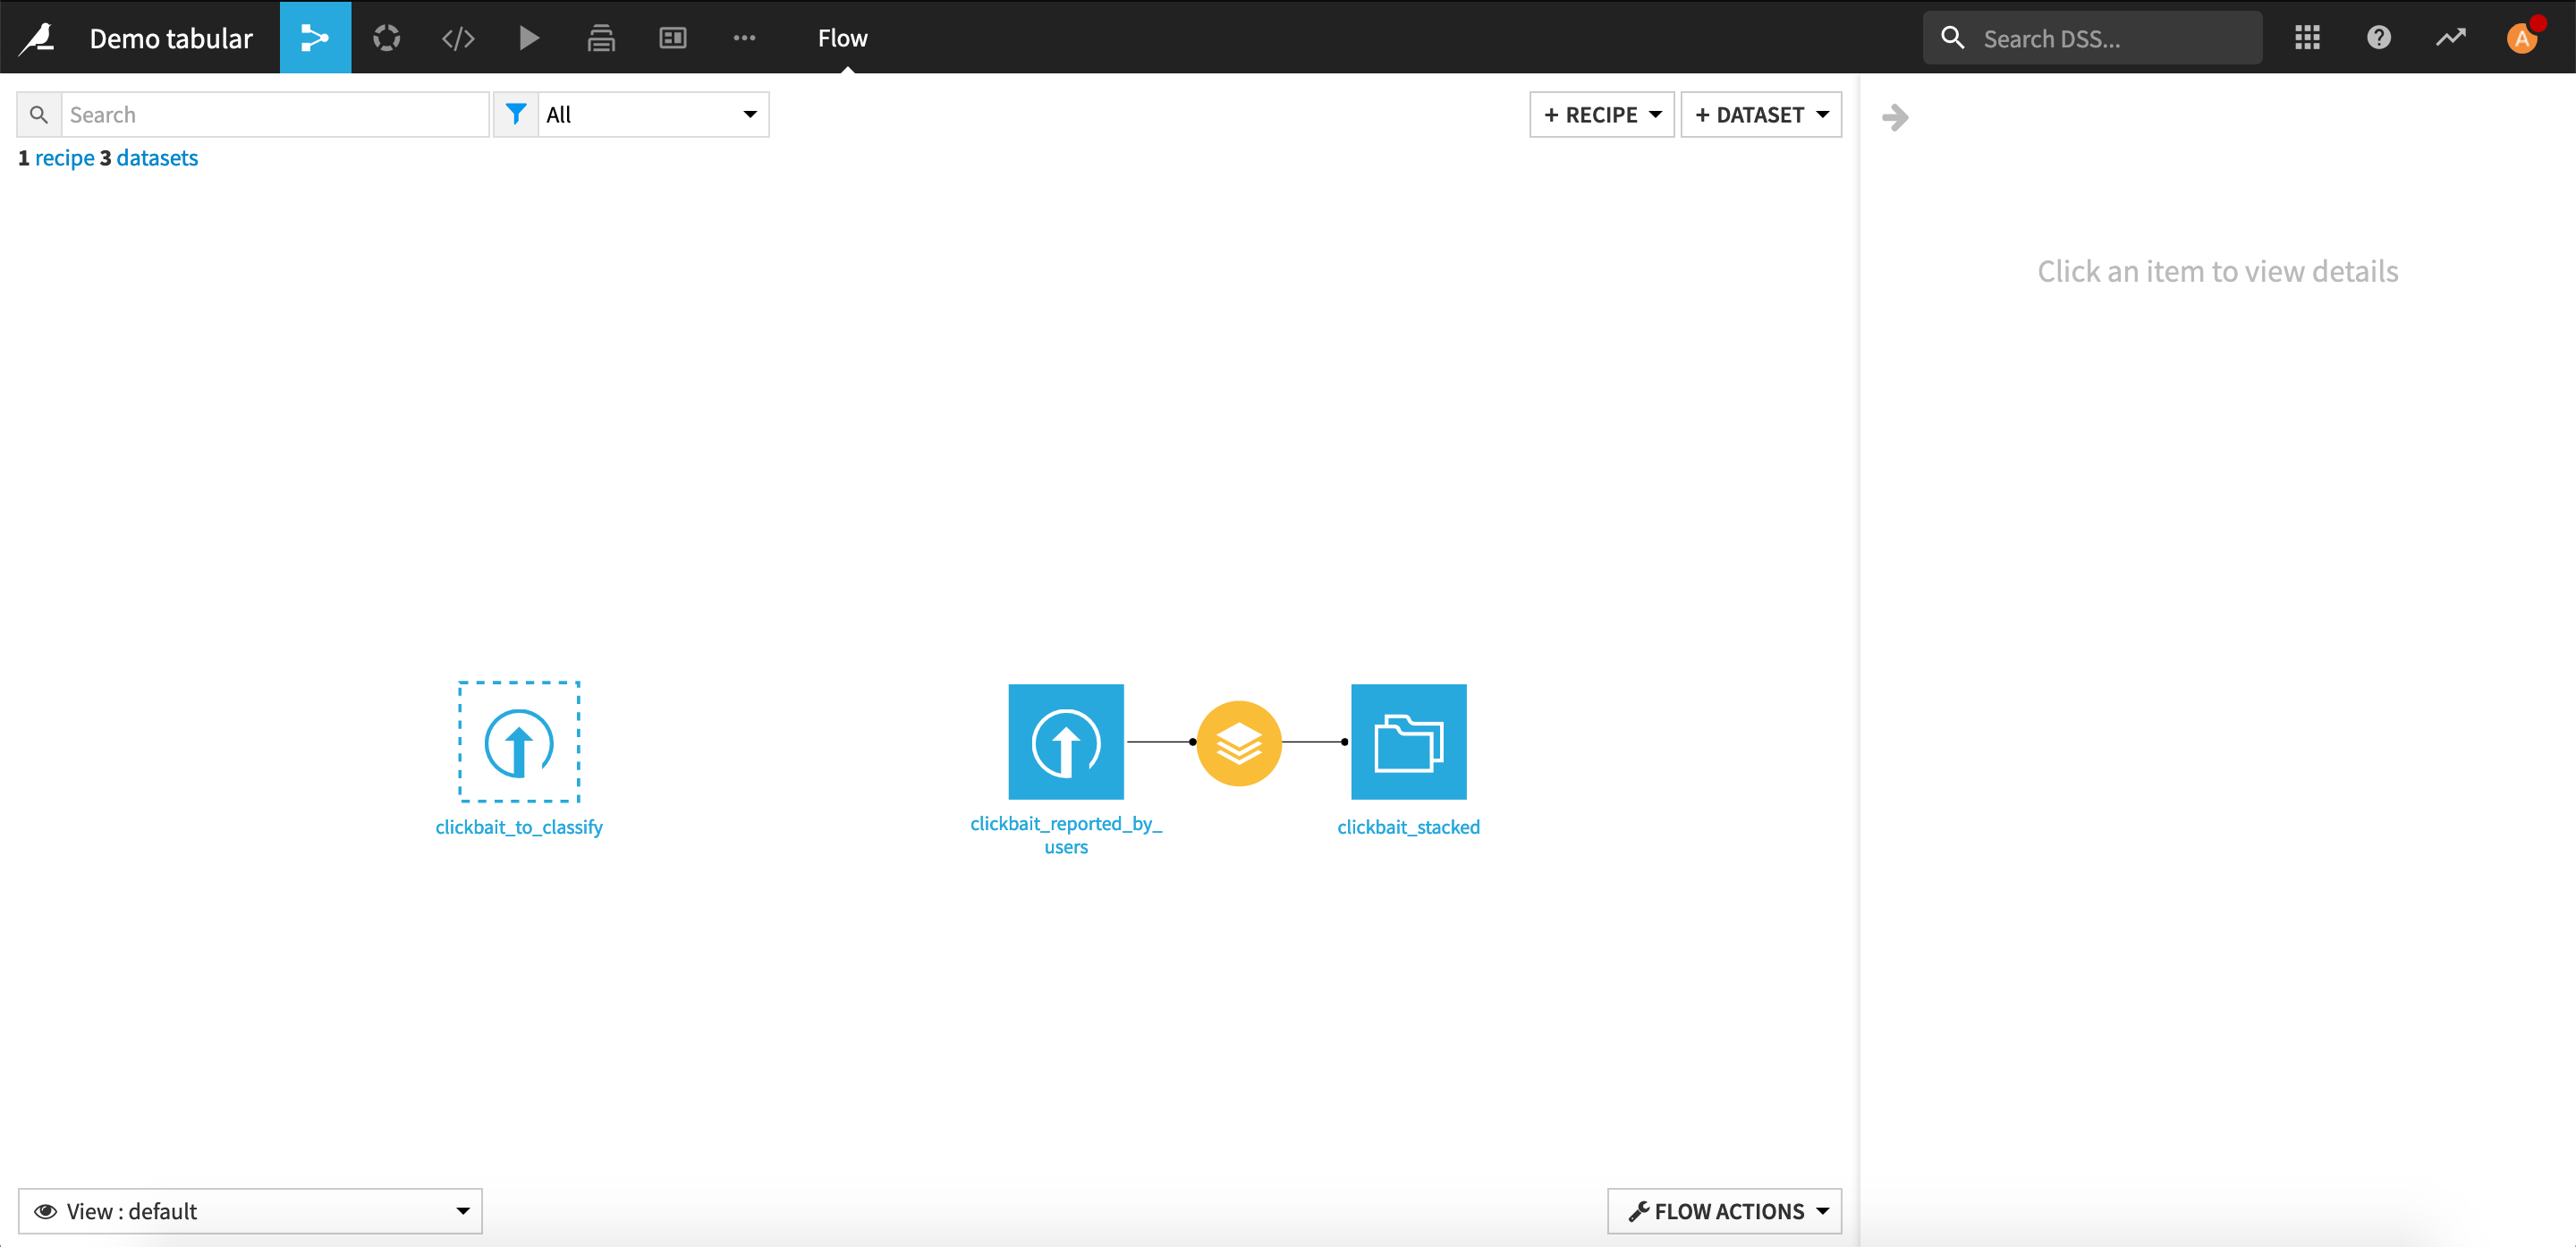Screen dimensions: 2576x1247
Task: Select the yellow stack recipe node
Action: tap(1239, 743)
